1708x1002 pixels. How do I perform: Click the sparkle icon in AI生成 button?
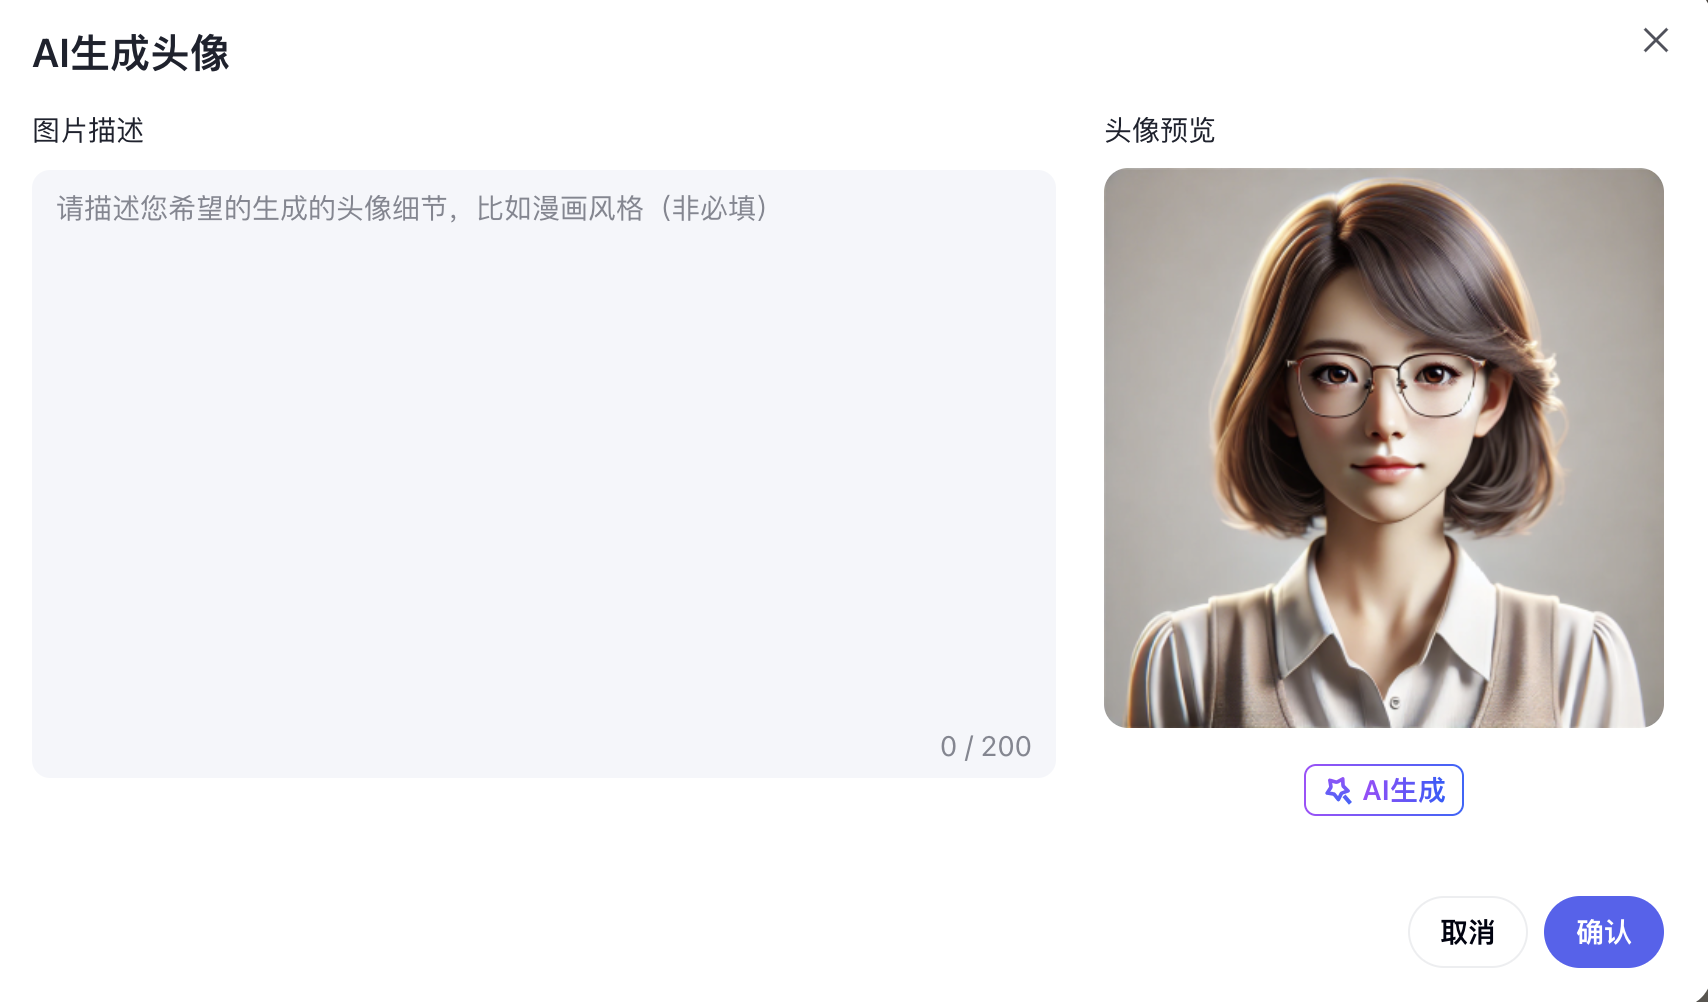pos(1338,790)
